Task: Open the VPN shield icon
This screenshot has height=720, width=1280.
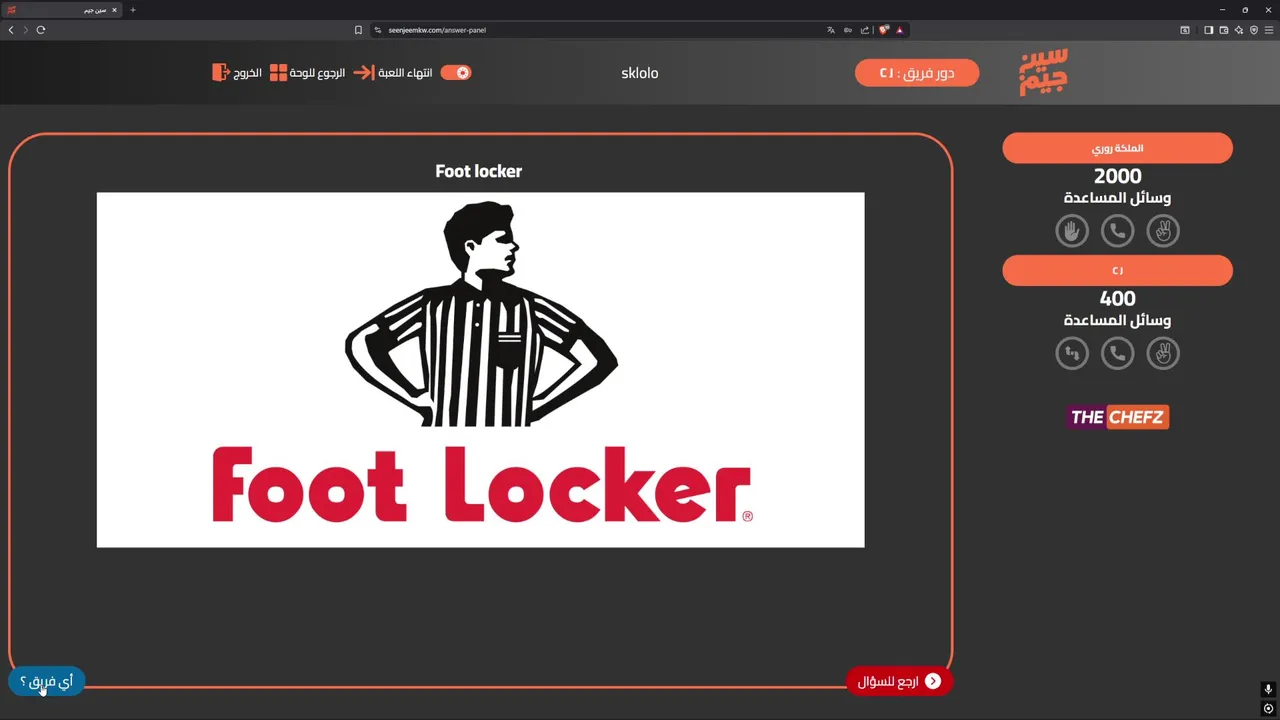Action: coord(1253,30)
